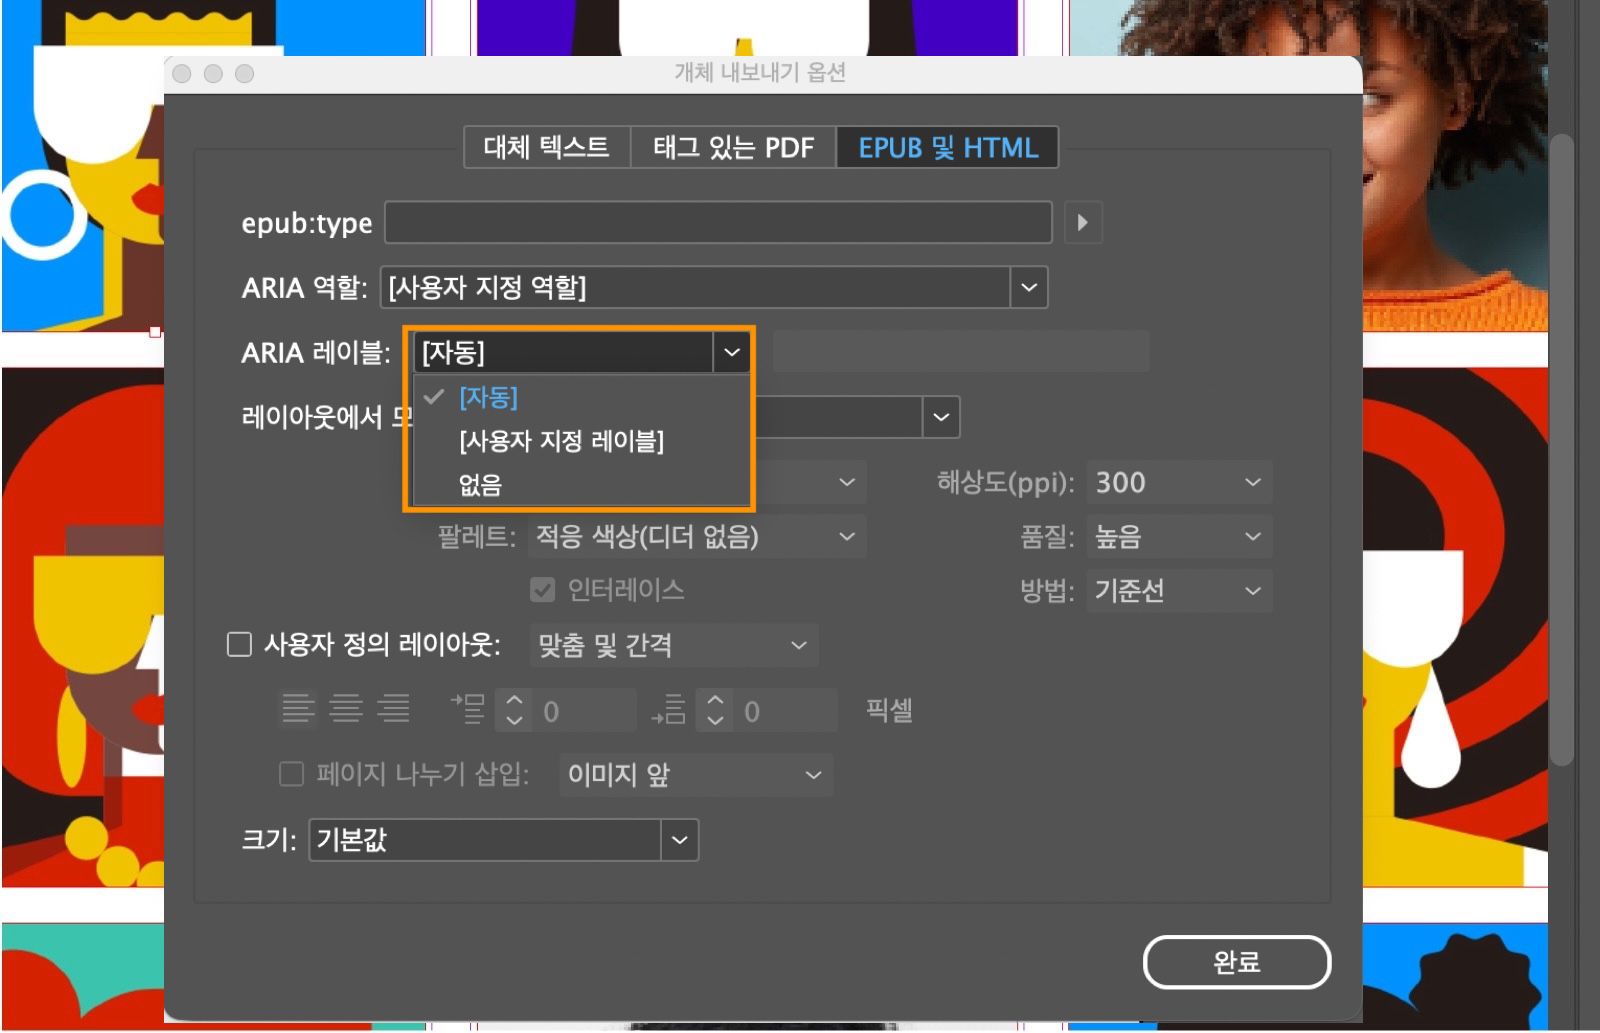Click the space-before spacing icon

[468, 709]
